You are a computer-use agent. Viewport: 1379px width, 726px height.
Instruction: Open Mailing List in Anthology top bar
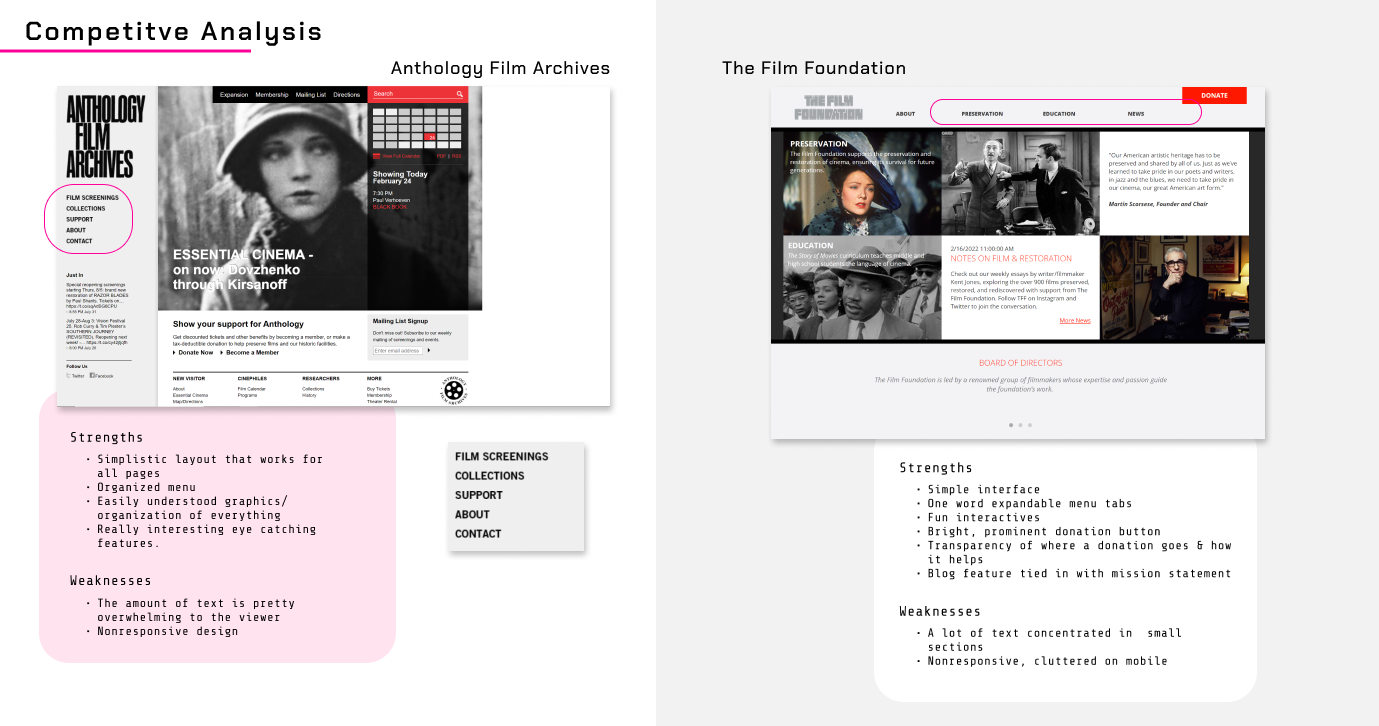pos(311,94)
